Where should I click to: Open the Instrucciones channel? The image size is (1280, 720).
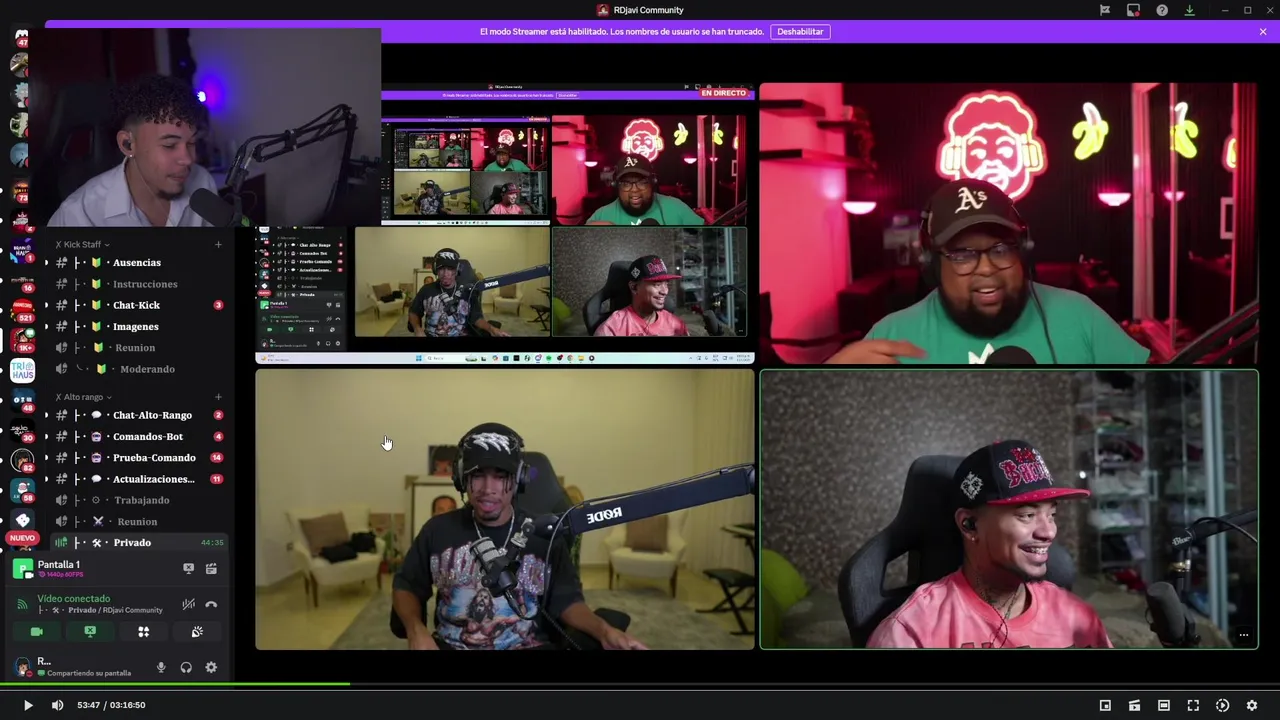pyautogui.click(x=136, y=284)
